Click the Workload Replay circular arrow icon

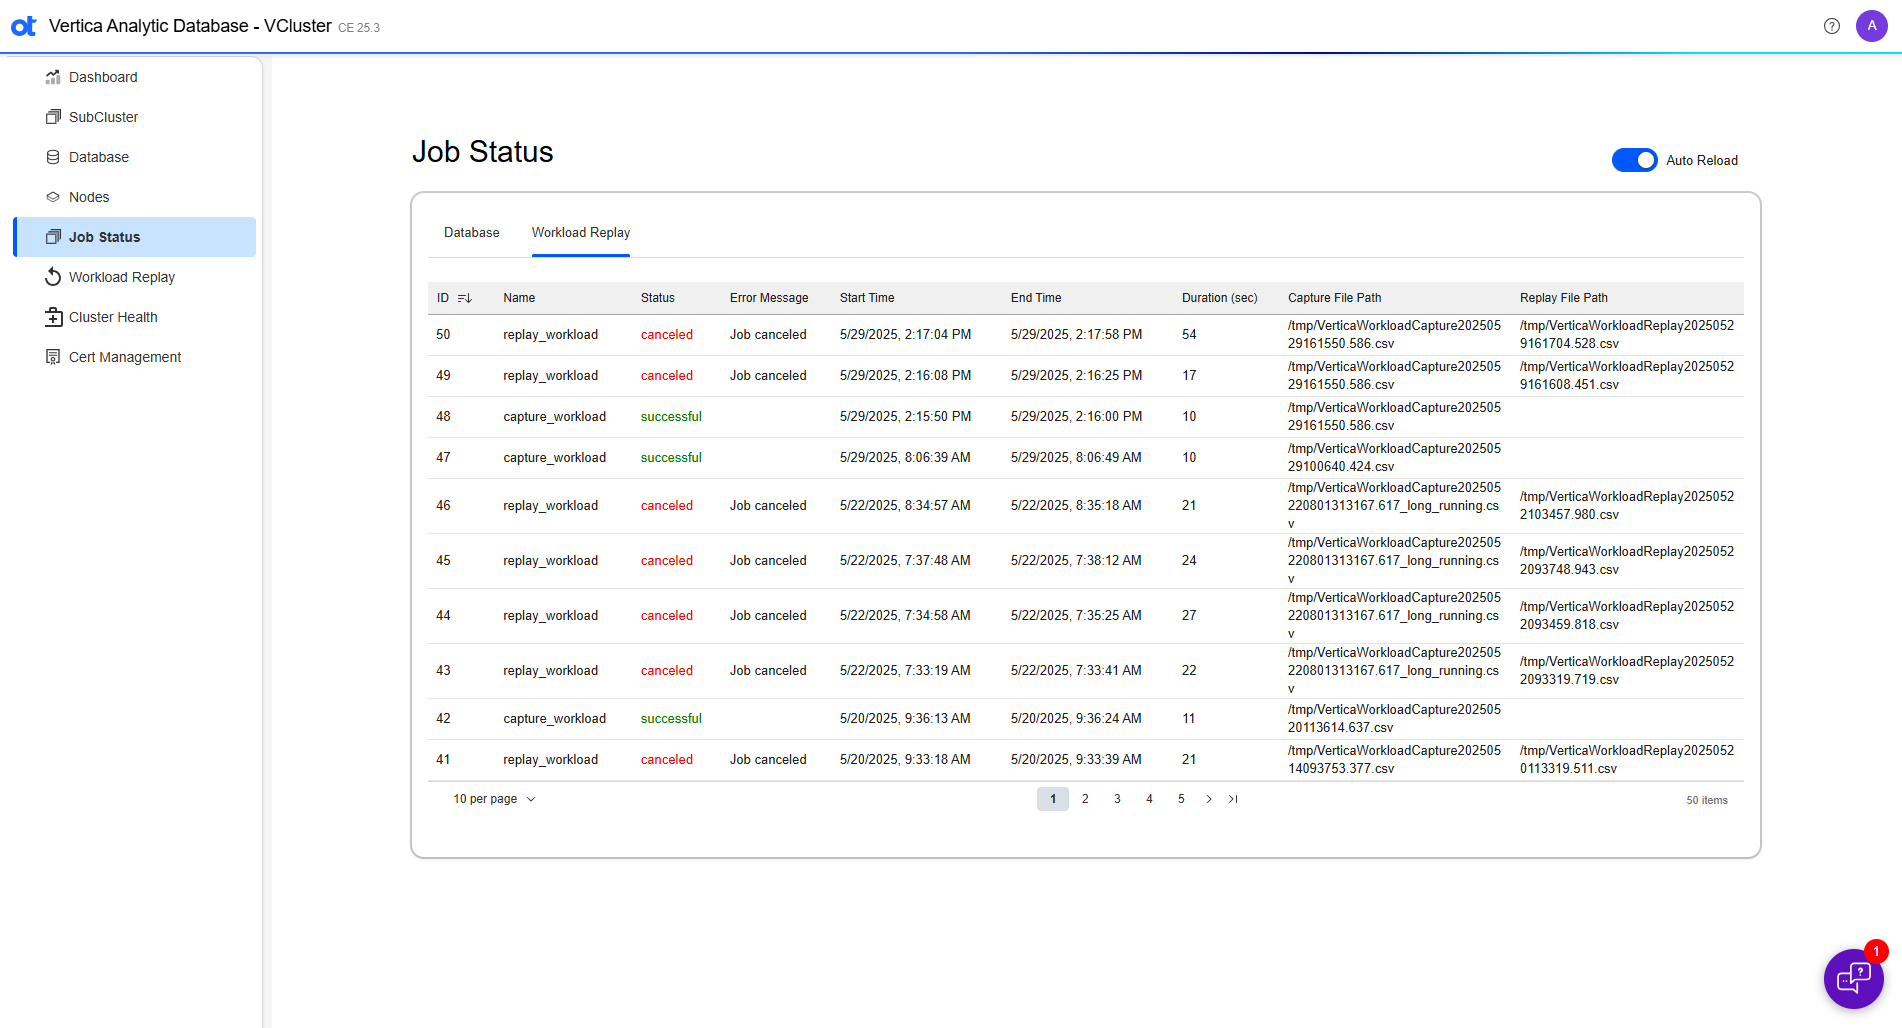(x=53, y=277)
